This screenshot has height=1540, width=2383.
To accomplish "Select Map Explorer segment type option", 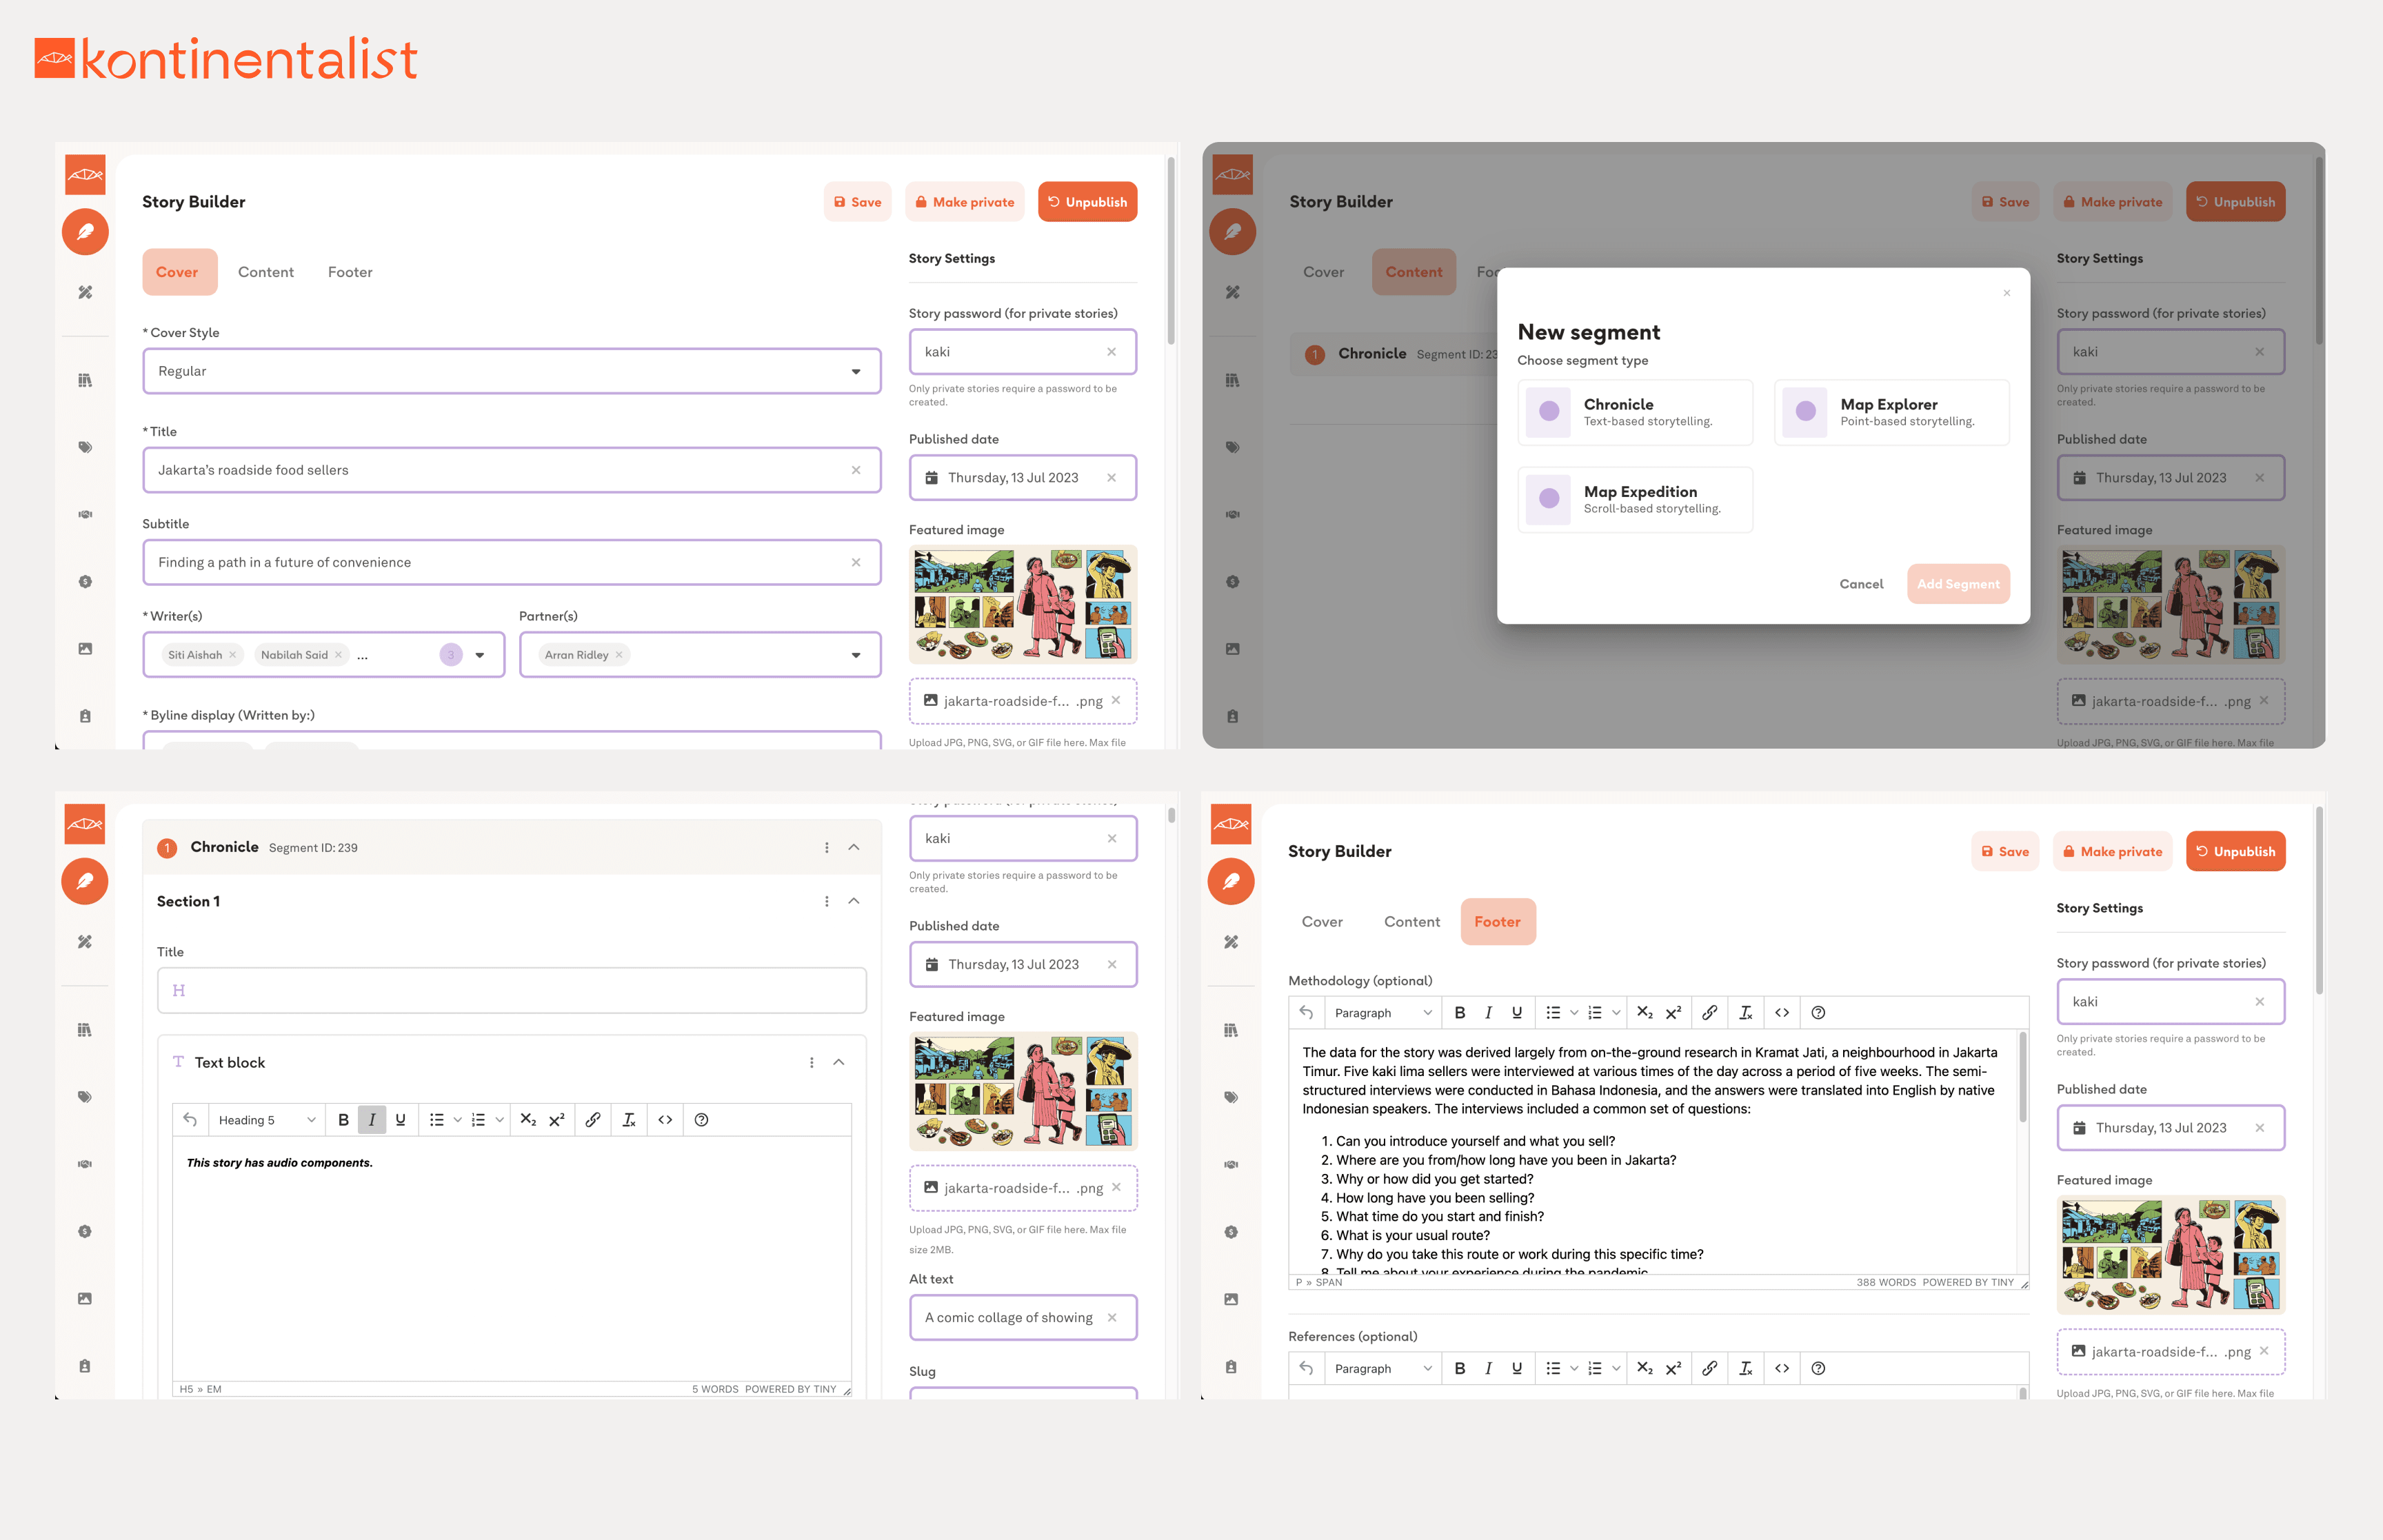I will [x=1892, y=412].
